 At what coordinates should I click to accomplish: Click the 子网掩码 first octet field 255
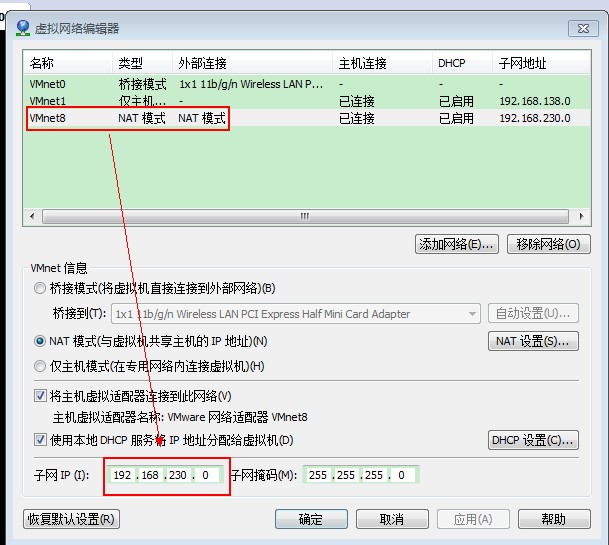[x=318, y=475]
